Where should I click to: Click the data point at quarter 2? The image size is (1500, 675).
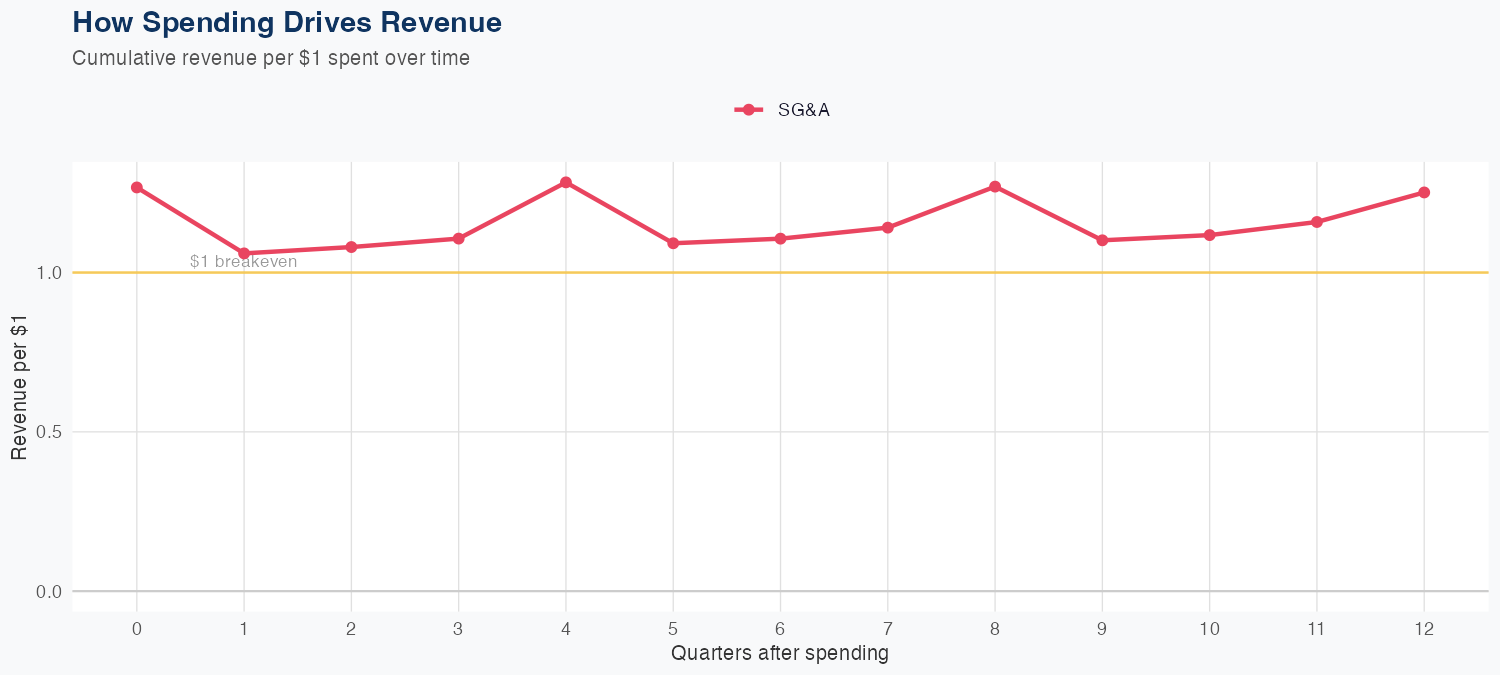pos(351,247)
